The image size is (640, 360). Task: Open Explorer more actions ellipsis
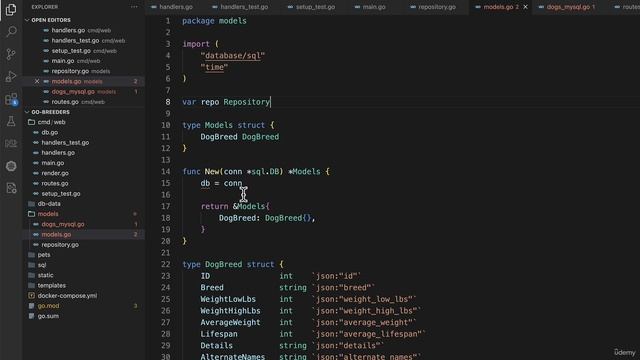(134, 7)
